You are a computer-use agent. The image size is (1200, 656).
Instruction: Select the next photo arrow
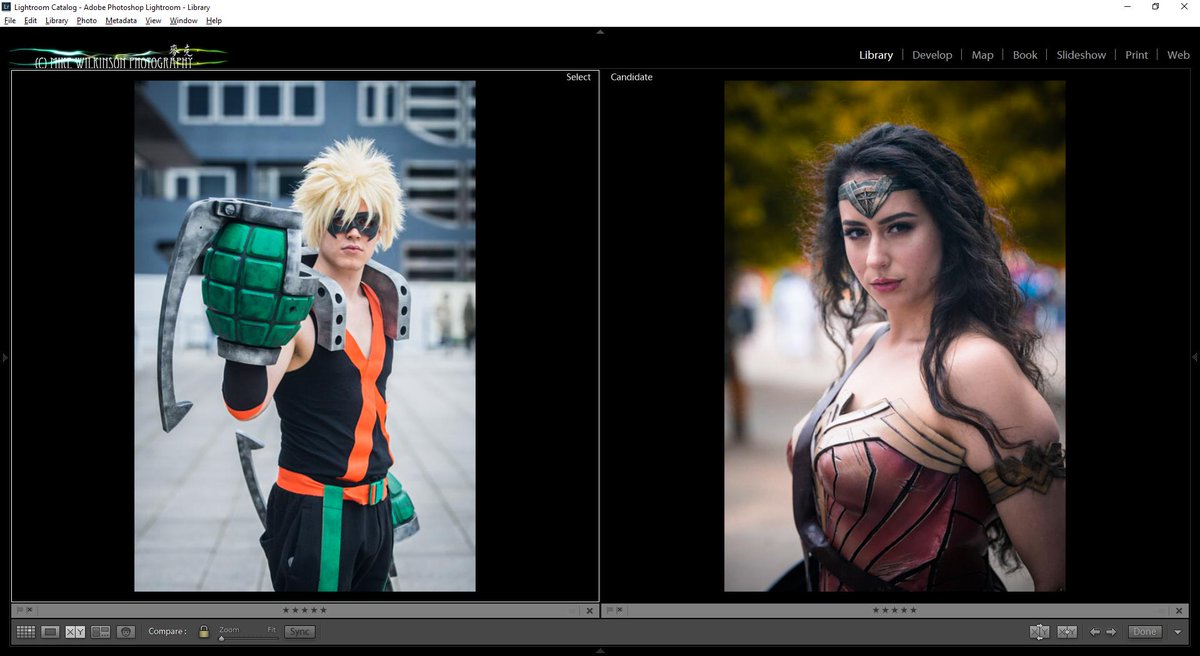coord(1111,632)
